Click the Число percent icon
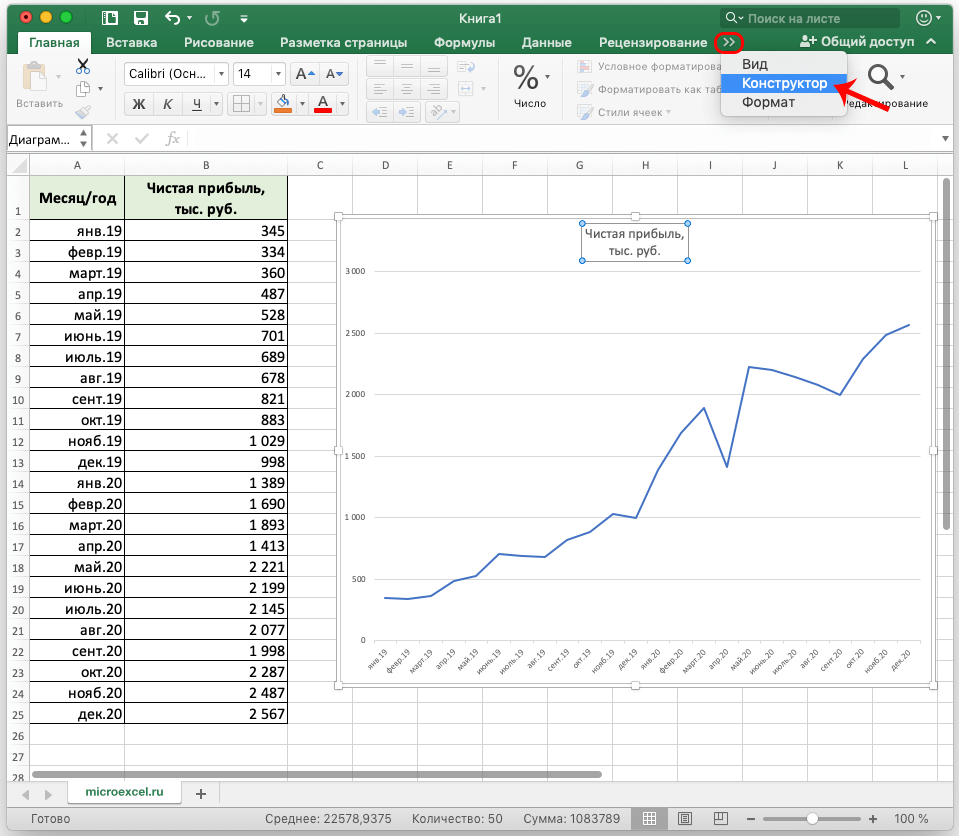The width and height of the screenshot is (959, 836). point(526,78)
